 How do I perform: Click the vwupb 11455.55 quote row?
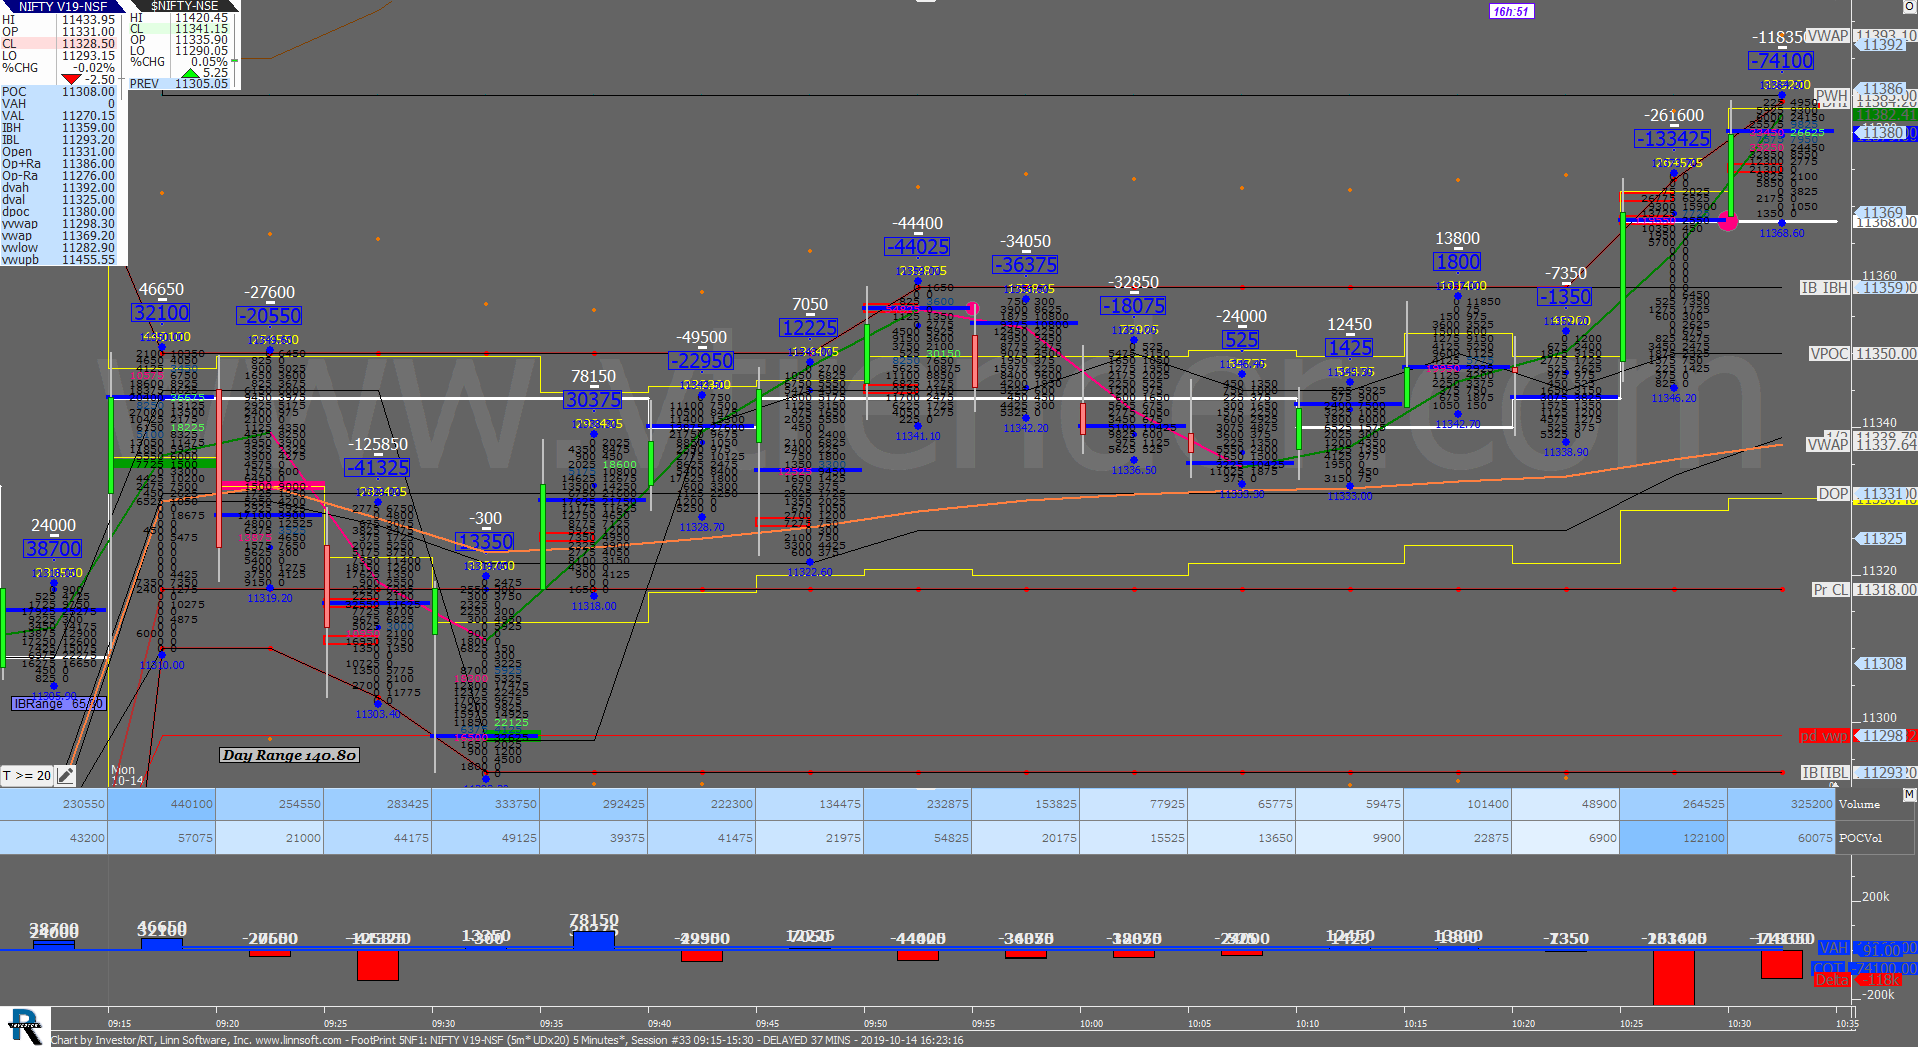tap(59, 260)
